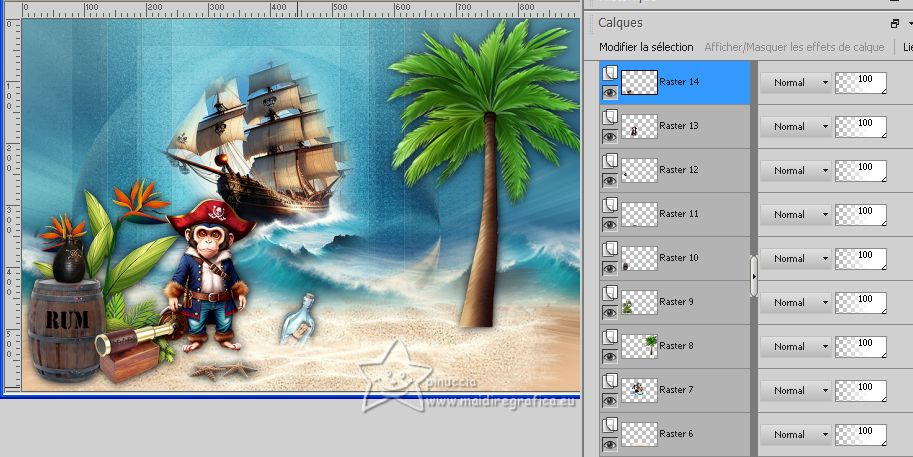This screenshot has width=913, height=457.
Task: Expand the blend mode dropdown for Raster 6
Action: (x=796, y=434)
